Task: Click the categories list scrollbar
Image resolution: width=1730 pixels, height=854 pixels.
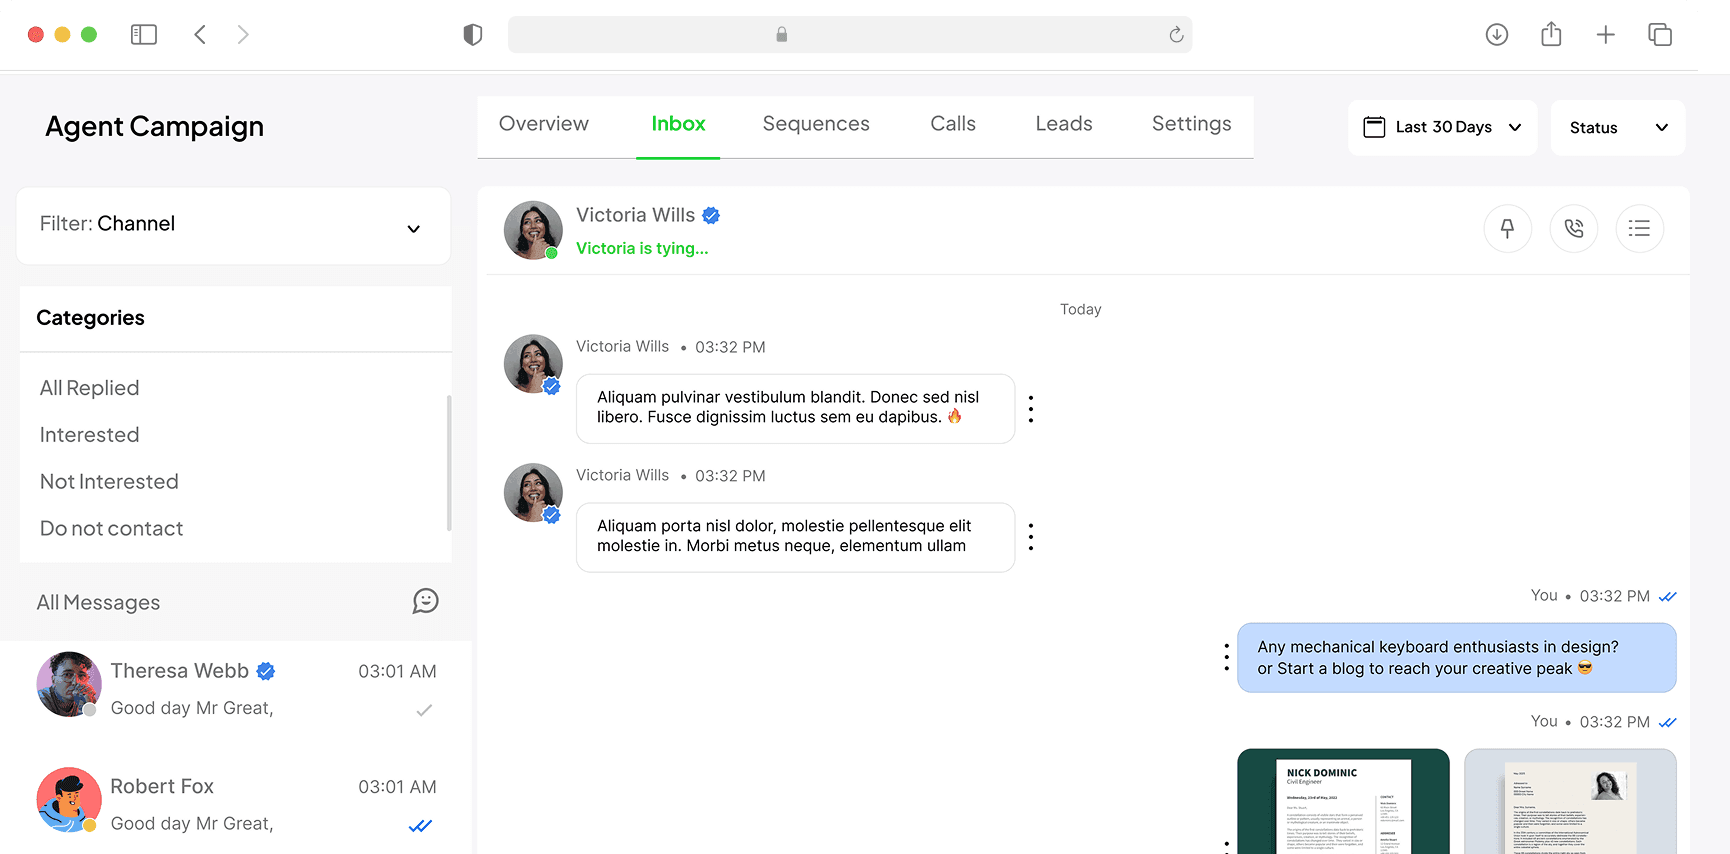Action: [x=449, y=462]
